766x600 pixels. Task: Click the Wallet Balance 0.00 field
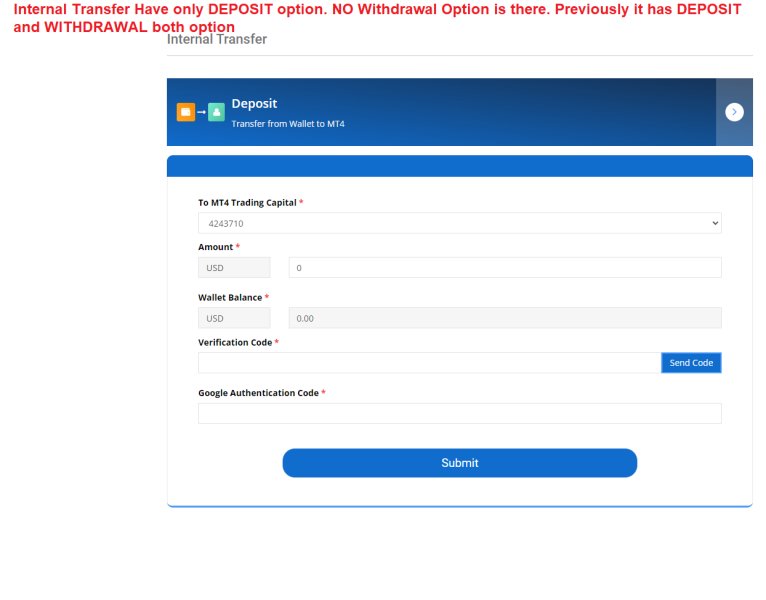[x=505, y=318]
